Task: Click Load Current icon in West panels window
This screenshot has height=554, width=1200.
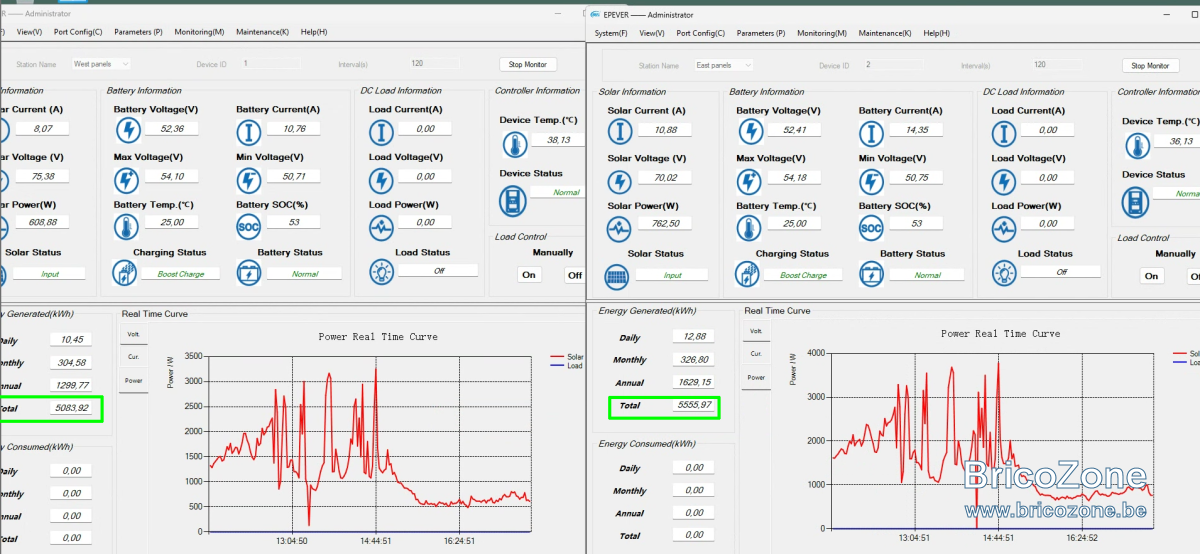Action: 381,130
